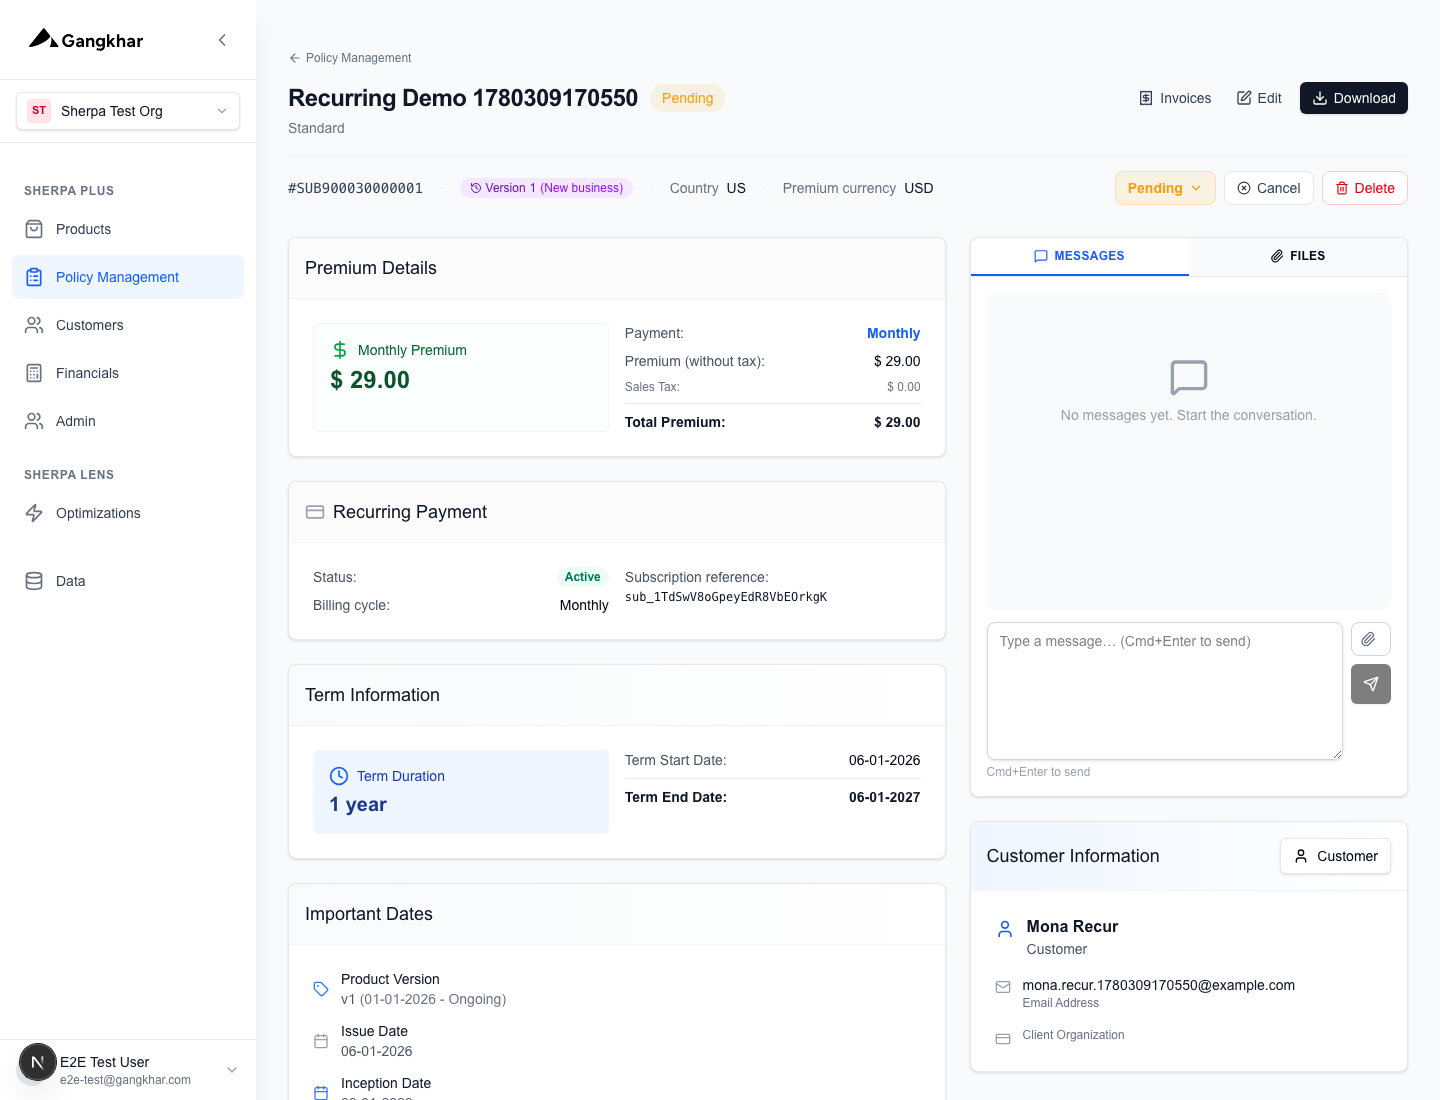Viewport: 1440px width, 1100px height.
Task: Click the Mona Recur person icon
Action: tap(1005, 929)
